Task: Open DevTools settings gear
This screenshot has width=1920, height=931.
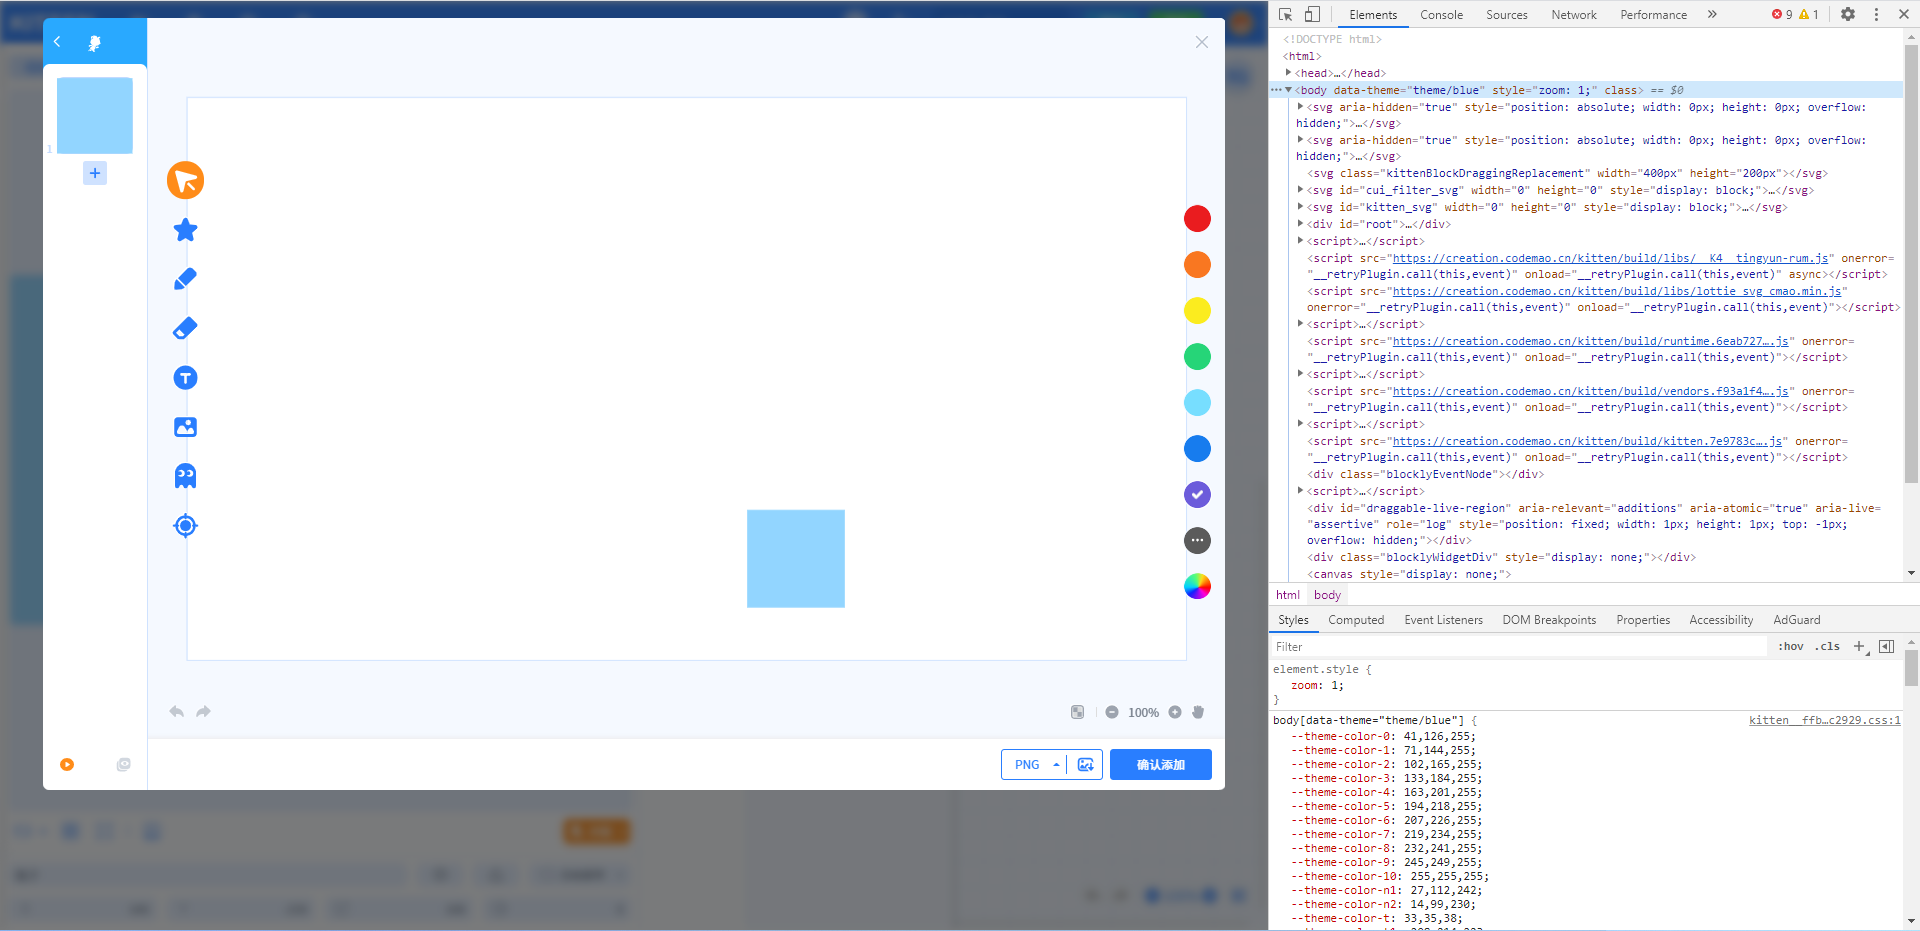Action: pyautogui.click(x=1848, y=14)
